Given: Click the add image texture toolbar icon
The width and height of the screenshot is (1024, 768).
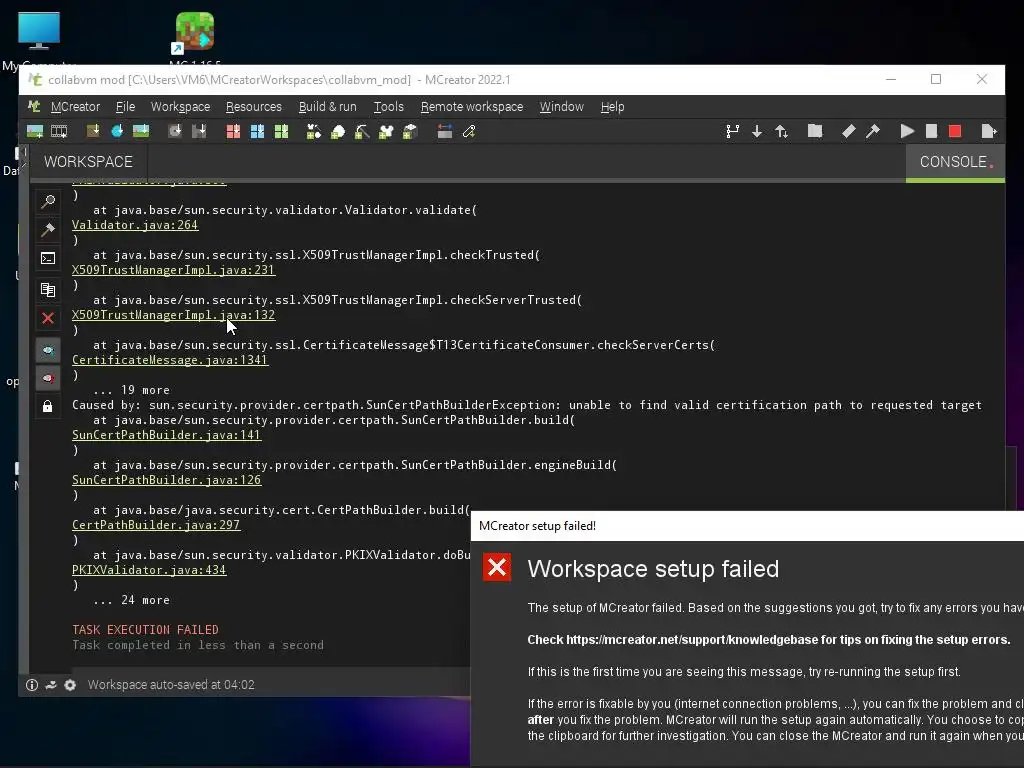Looking at the screenshot, I should point(35,132).
